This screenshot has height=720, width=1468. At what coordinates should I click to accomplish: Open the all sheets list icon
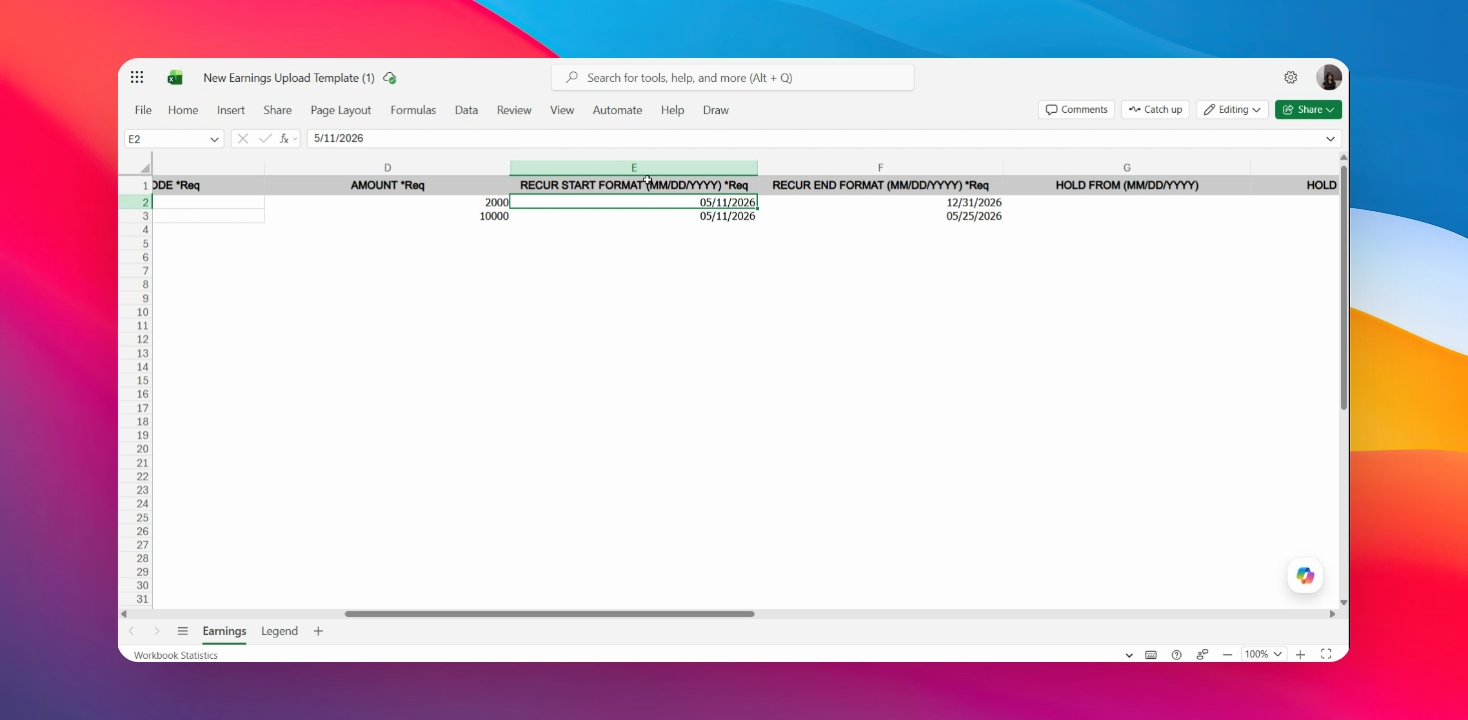183,631
